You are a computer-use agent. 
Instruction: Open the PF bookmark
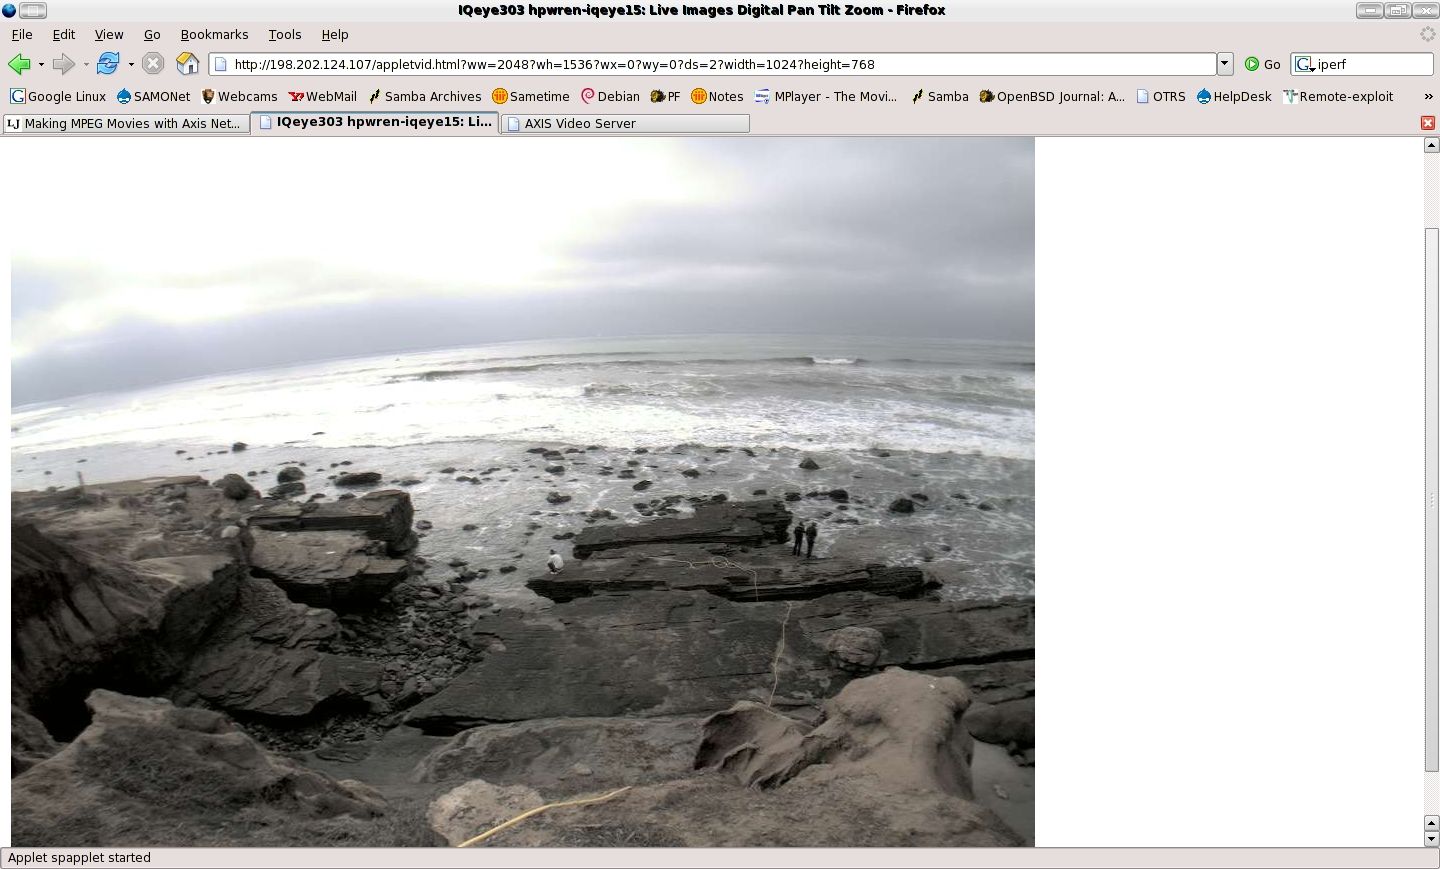(665, 96)
